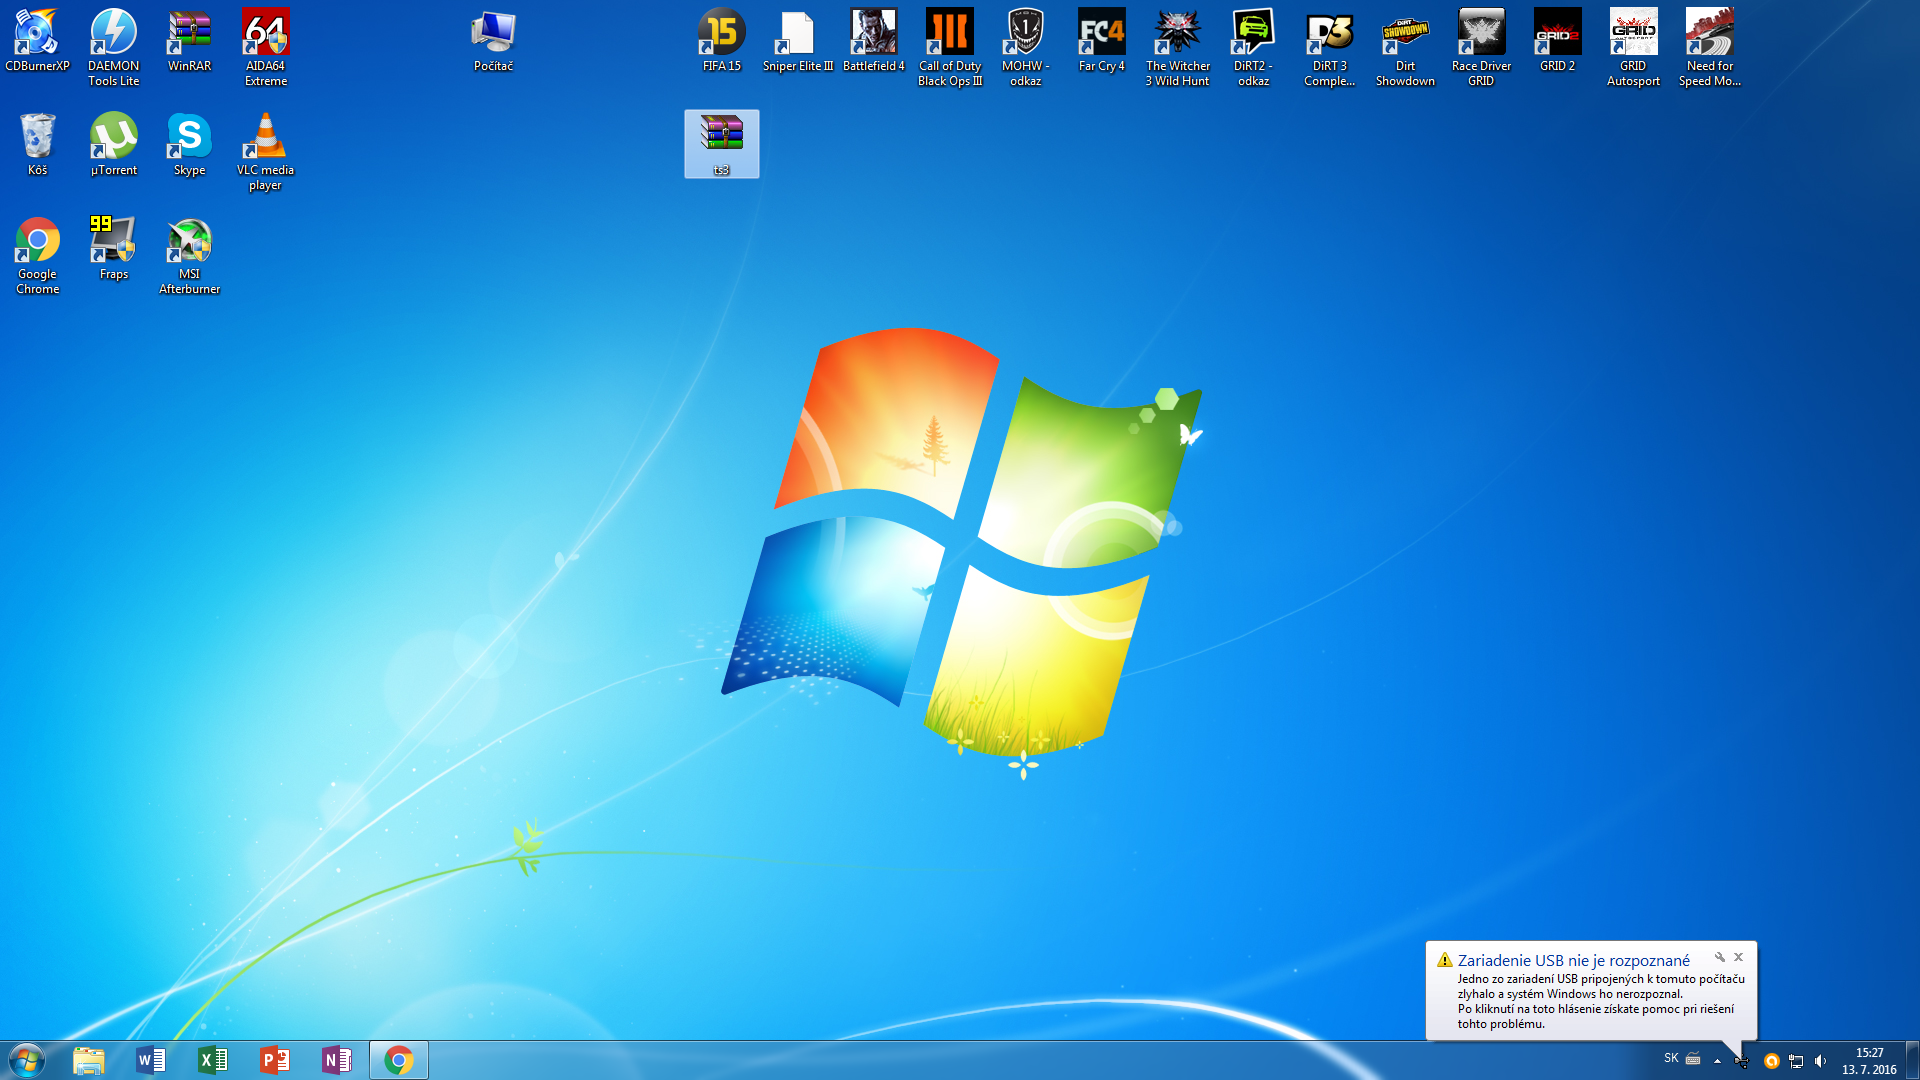The height and width of the screenshot is (1080, 1920).
Task: Select the Sniper Elite III shortcut
Action: pos(797,41)
